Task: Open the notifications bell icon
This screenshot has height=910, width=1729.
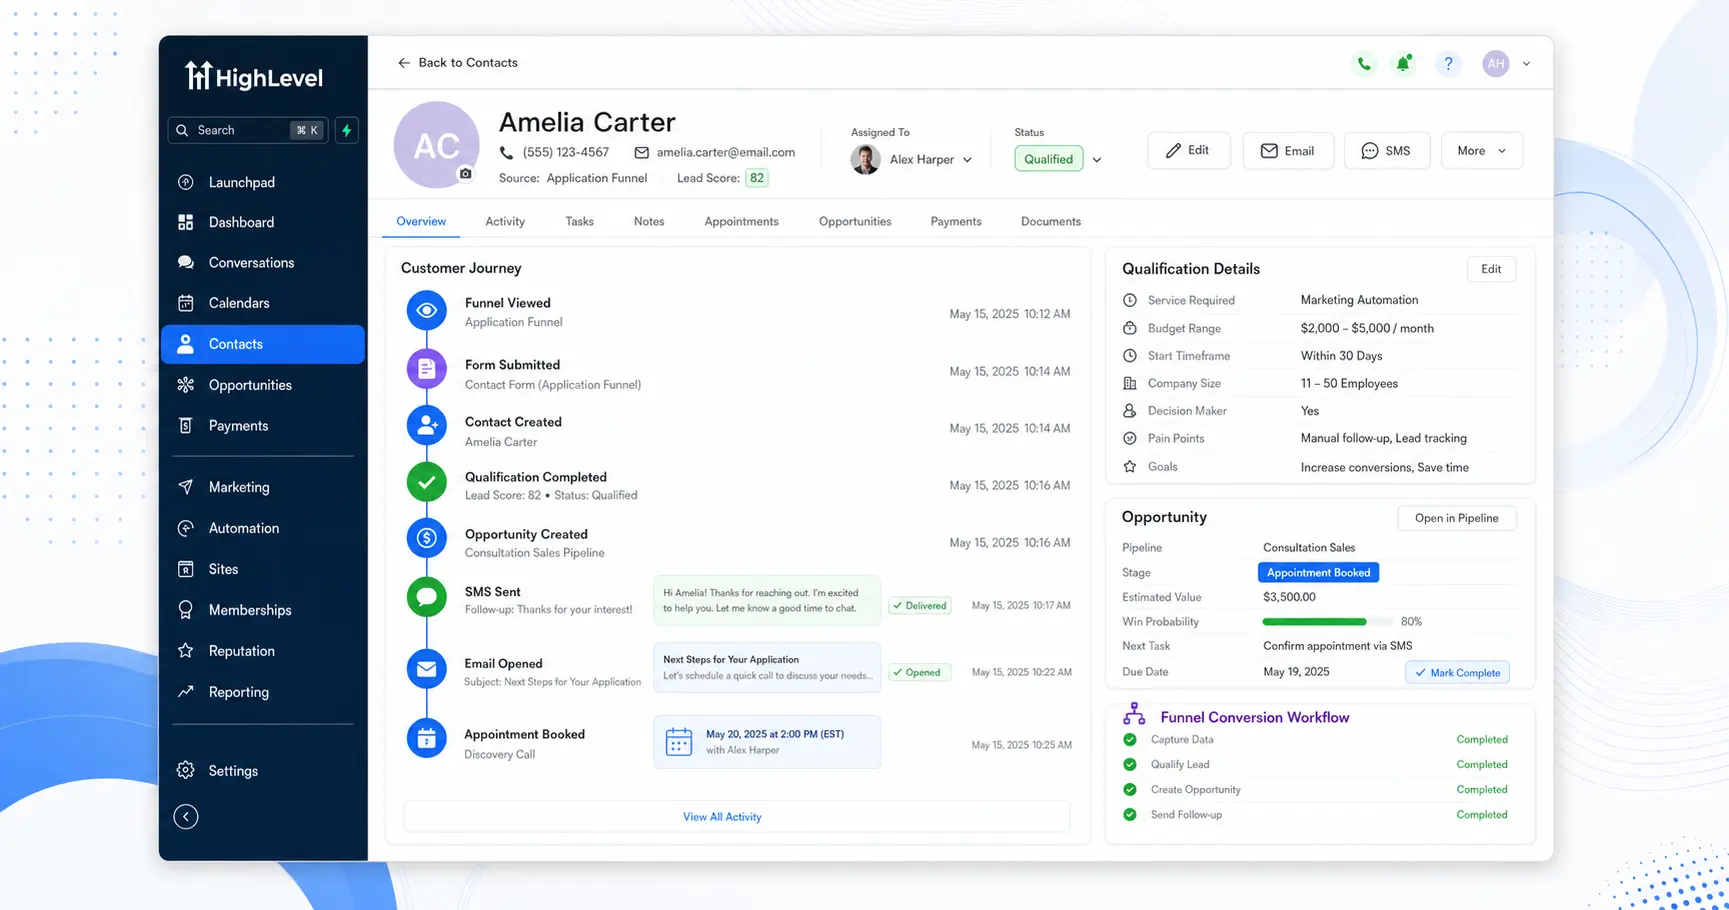Action: tap(1404, 63)
